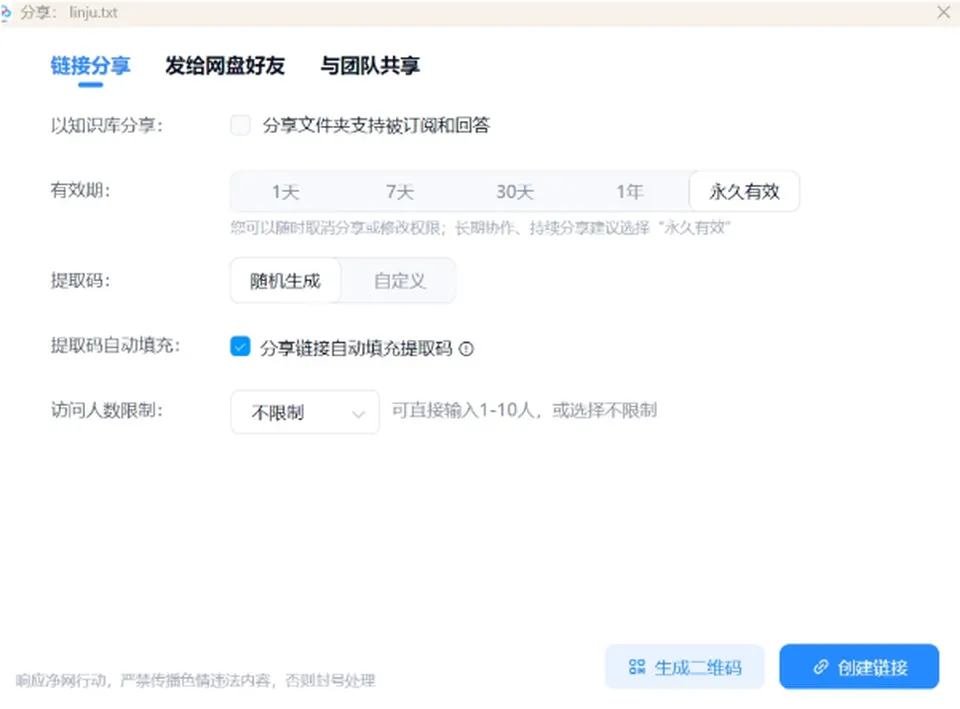The width and height of the screenshot is (960, 709).
Task: Click the 提取码: row label
Action: click(x=80, y=281)
